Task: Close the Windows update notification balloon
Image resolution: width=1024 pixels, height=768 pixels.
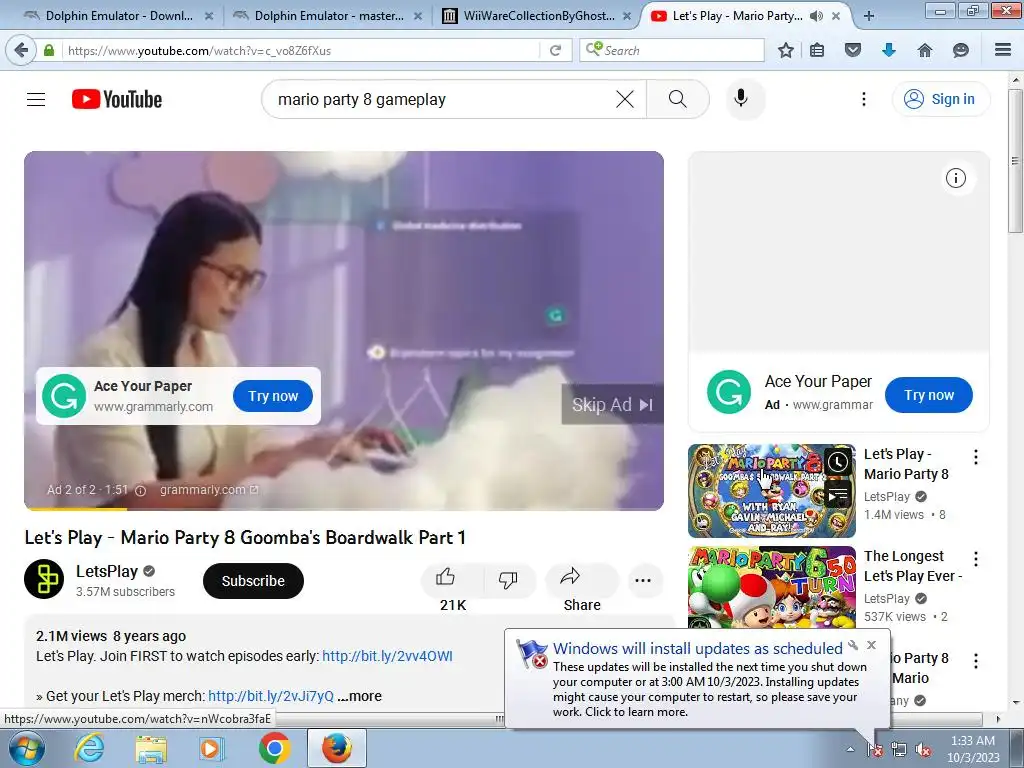Action: [871, 645]
